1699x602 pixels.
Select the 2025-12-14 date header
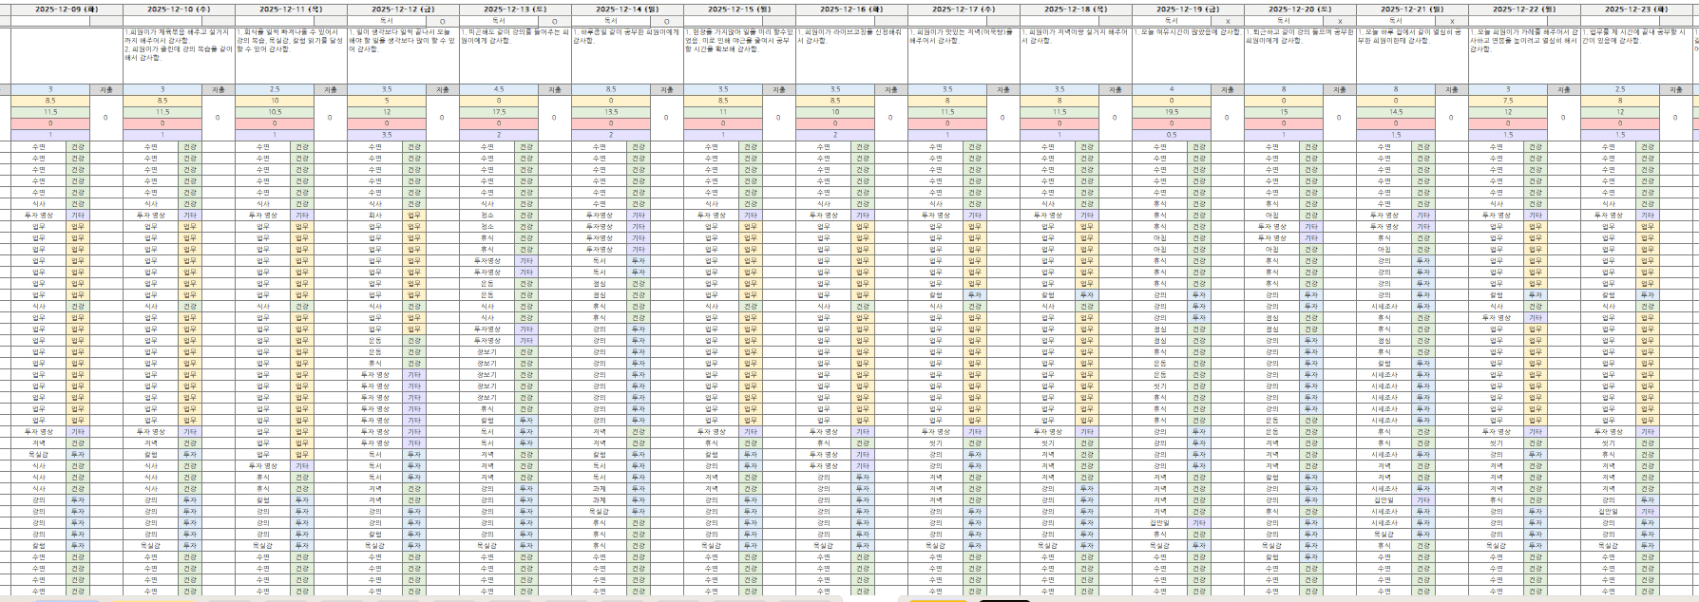coord(627,9)
